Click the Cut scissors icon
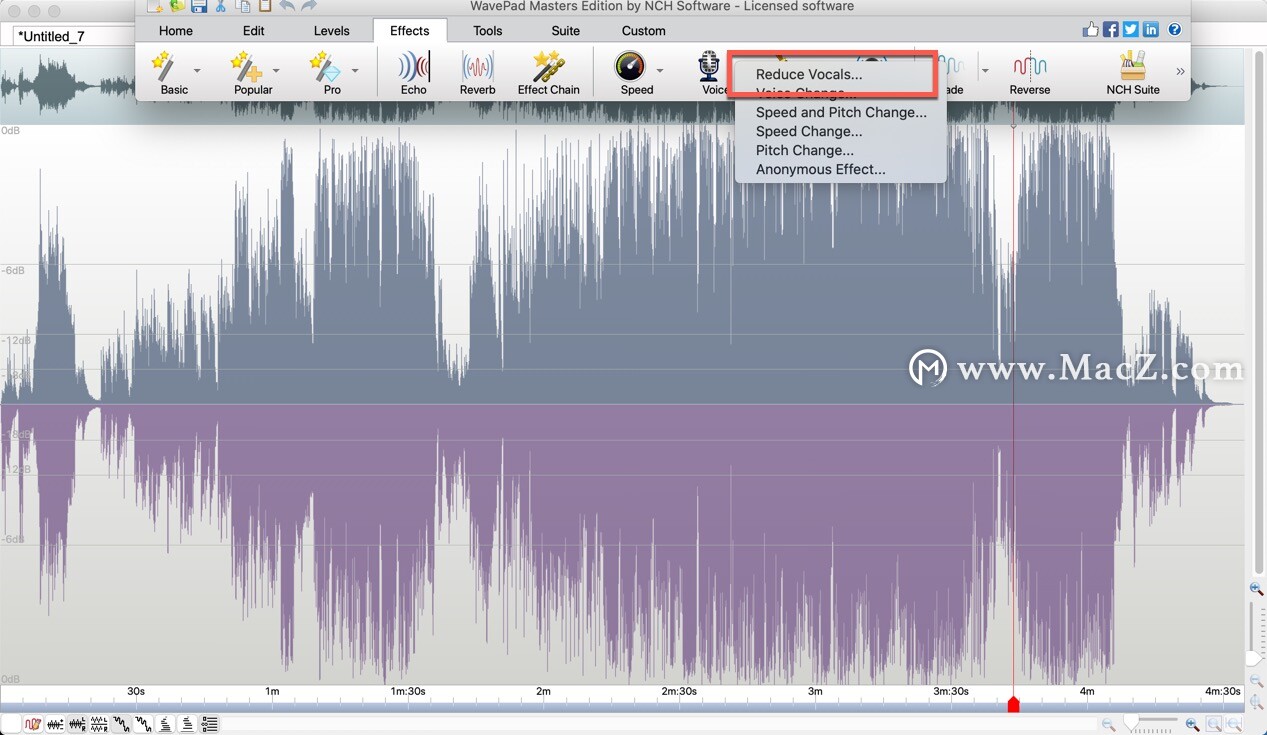 [x=221, y=6]
